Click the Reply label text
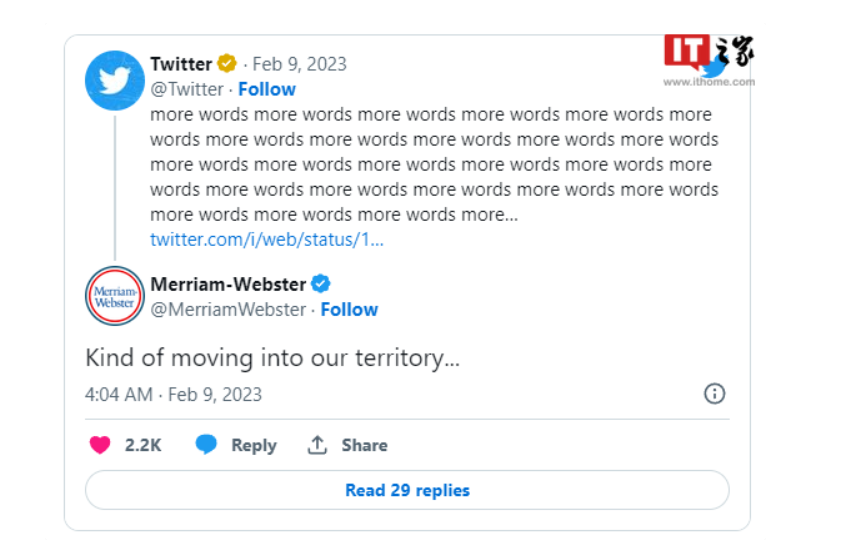Image resolution: width=861 pixels, height=553 pixels. [x=254, y=445]
